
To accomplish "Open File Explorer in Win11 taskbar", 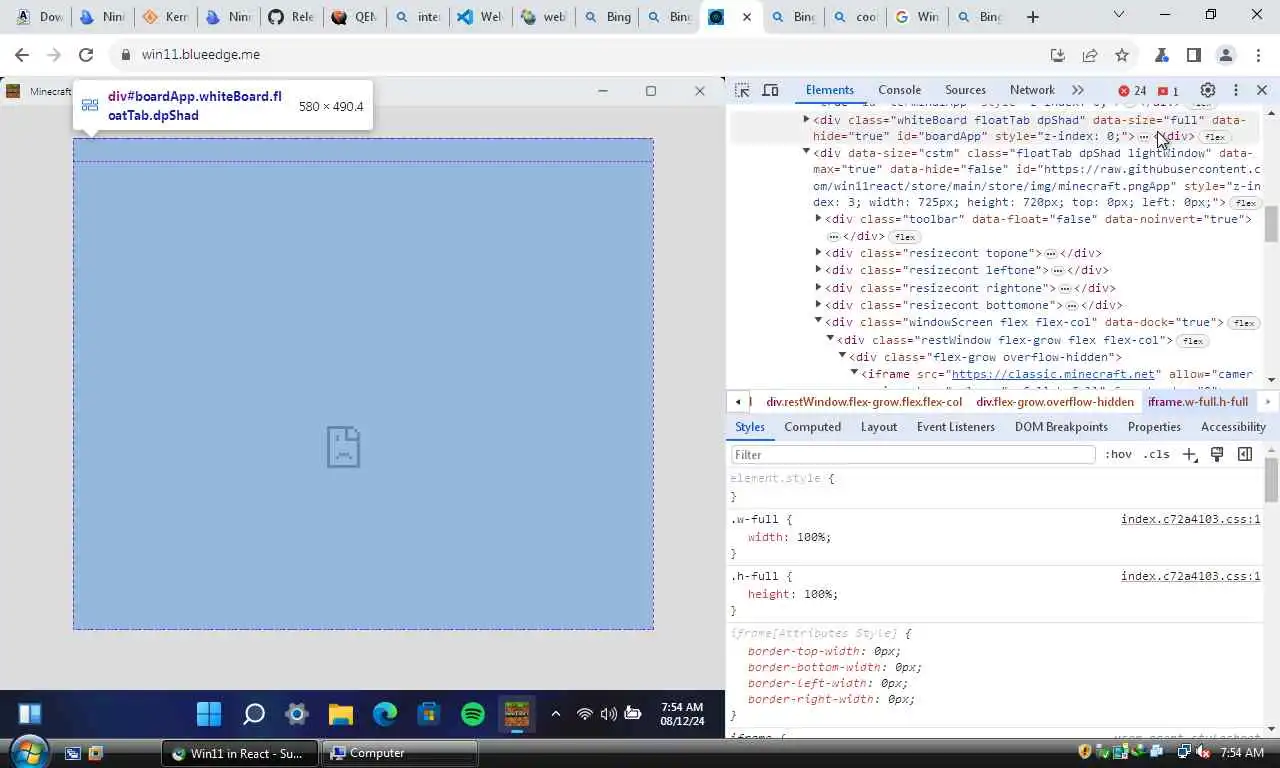I will 341,713.
